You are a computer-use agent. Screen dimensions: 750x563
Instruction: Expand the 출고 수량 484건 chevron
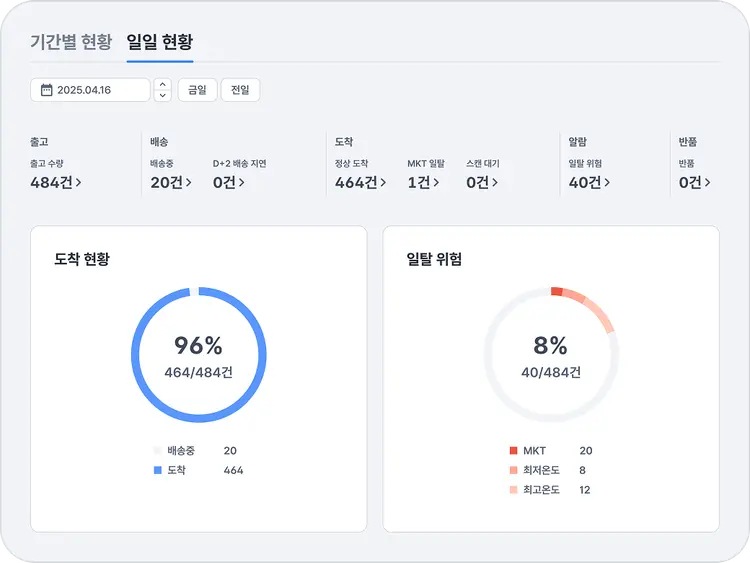click(x=79, y=183)
